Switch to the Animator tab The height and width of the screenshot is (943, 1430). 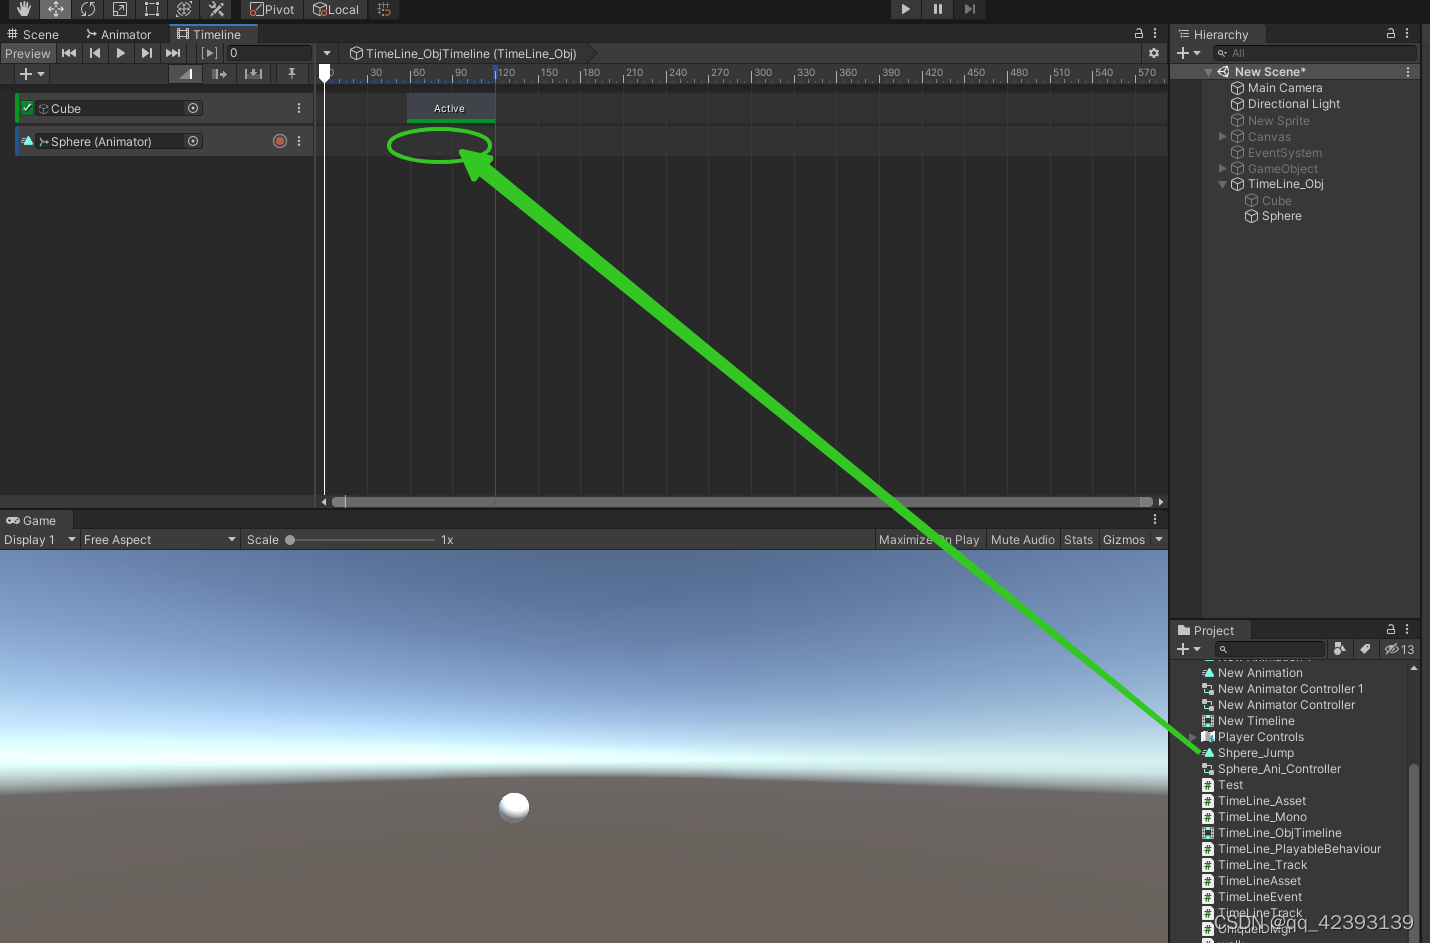click(118, 33)
